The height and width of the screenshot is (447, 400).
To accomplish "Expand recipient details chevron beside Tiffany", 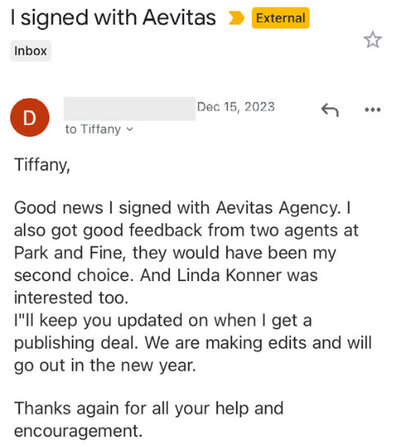I will coord(130,129).
